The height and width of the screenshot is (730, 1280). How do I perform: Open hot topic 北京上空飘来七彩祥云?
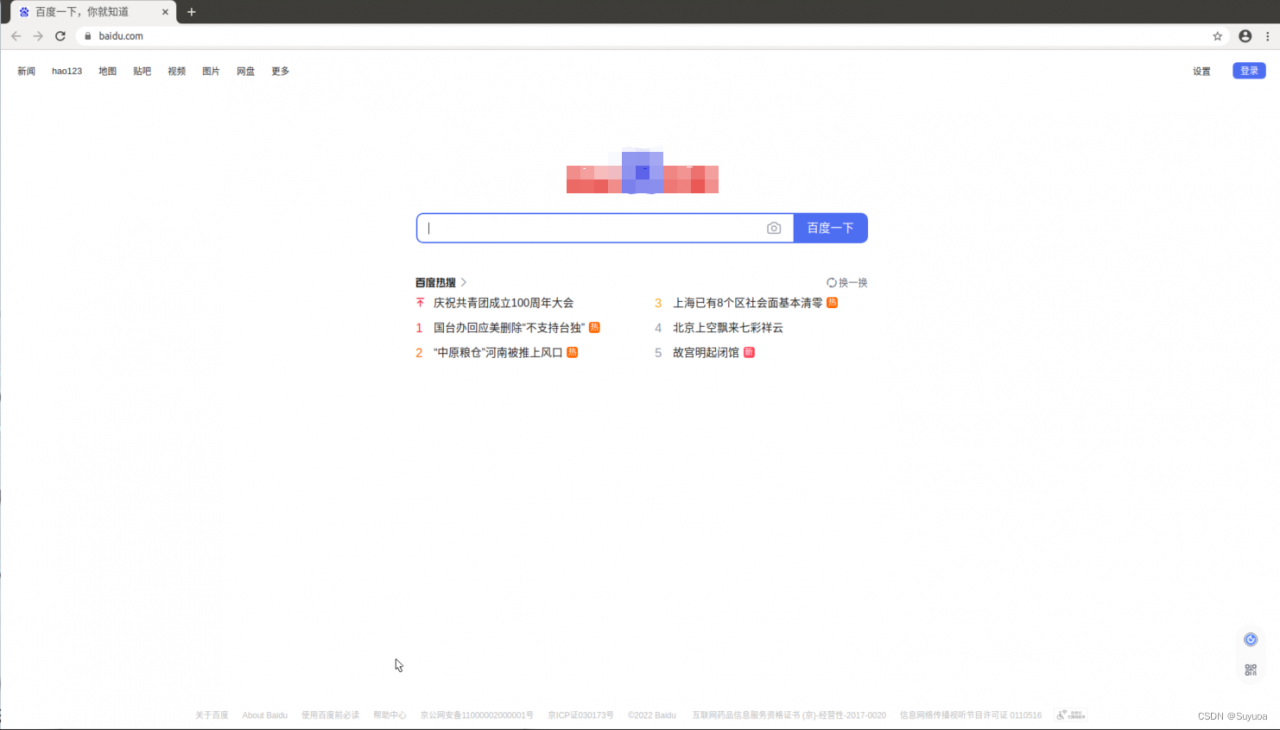[728, 328]
